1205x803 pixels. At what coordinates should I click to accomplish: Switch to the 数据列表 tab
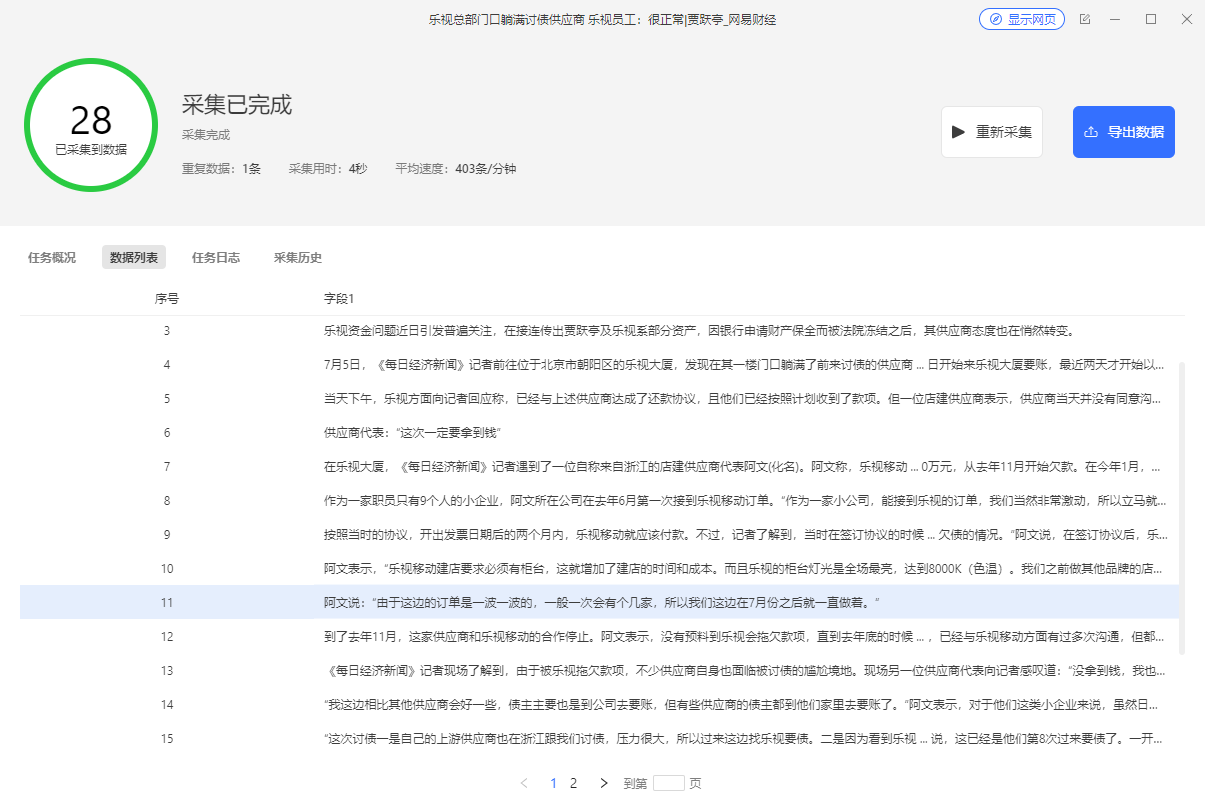pyautogui.click(x=134, y=257)
